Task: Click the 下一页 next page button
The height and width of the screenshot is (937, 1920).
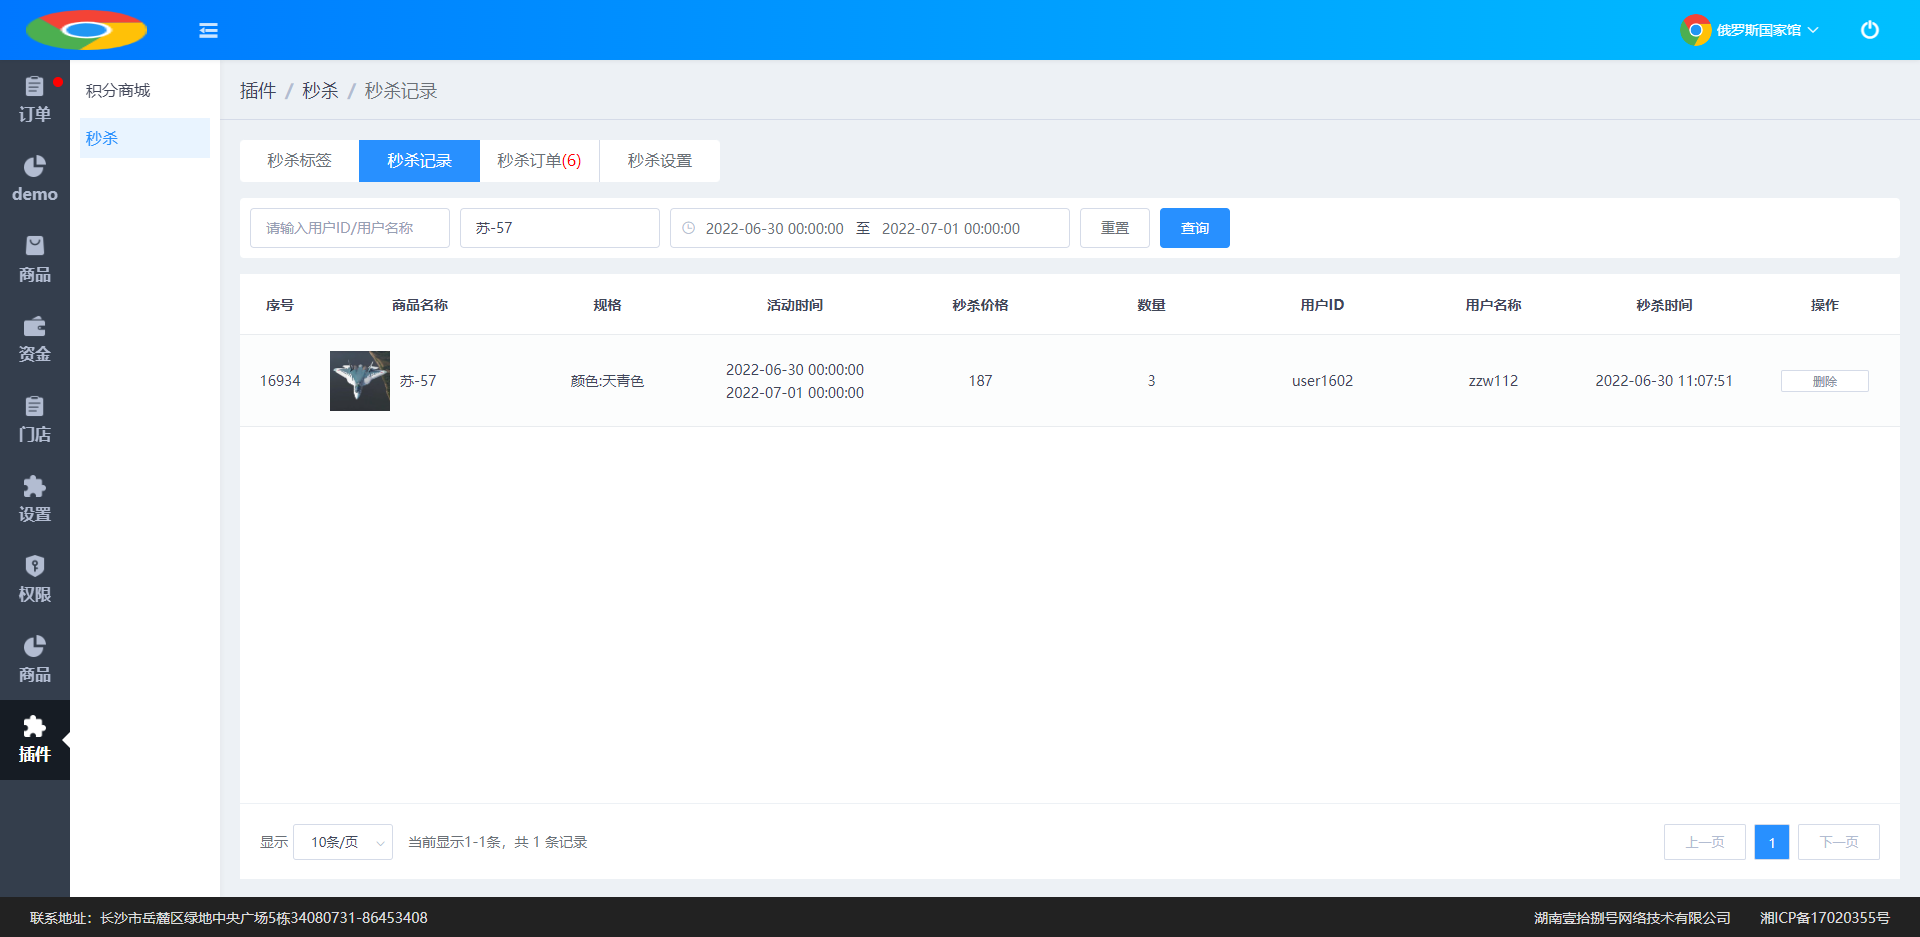Action: pyautogui.click(x=1839, y=842)
